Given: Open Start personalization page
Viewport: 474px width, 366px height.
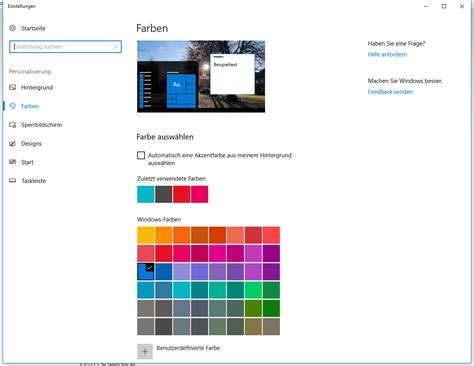Looking at the screenshot, I should 27,162.
